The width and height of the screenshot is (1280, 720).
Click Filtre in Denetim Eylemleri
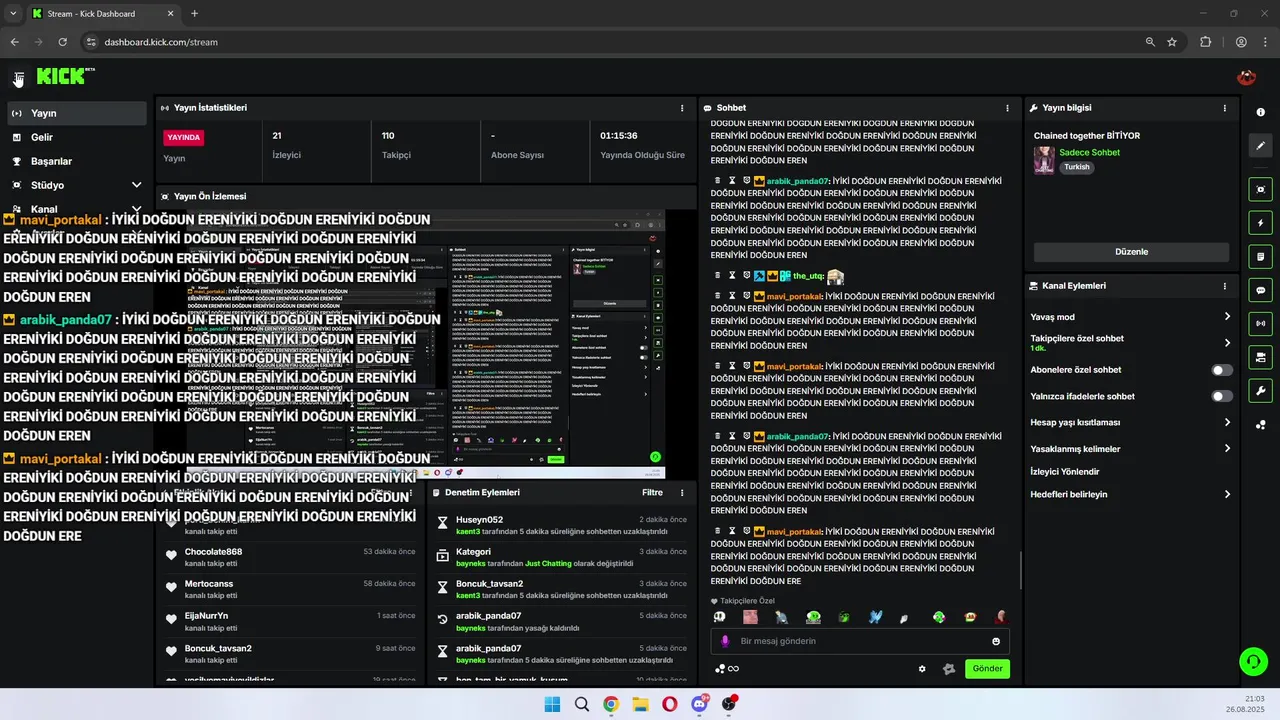tap(652, 493)
